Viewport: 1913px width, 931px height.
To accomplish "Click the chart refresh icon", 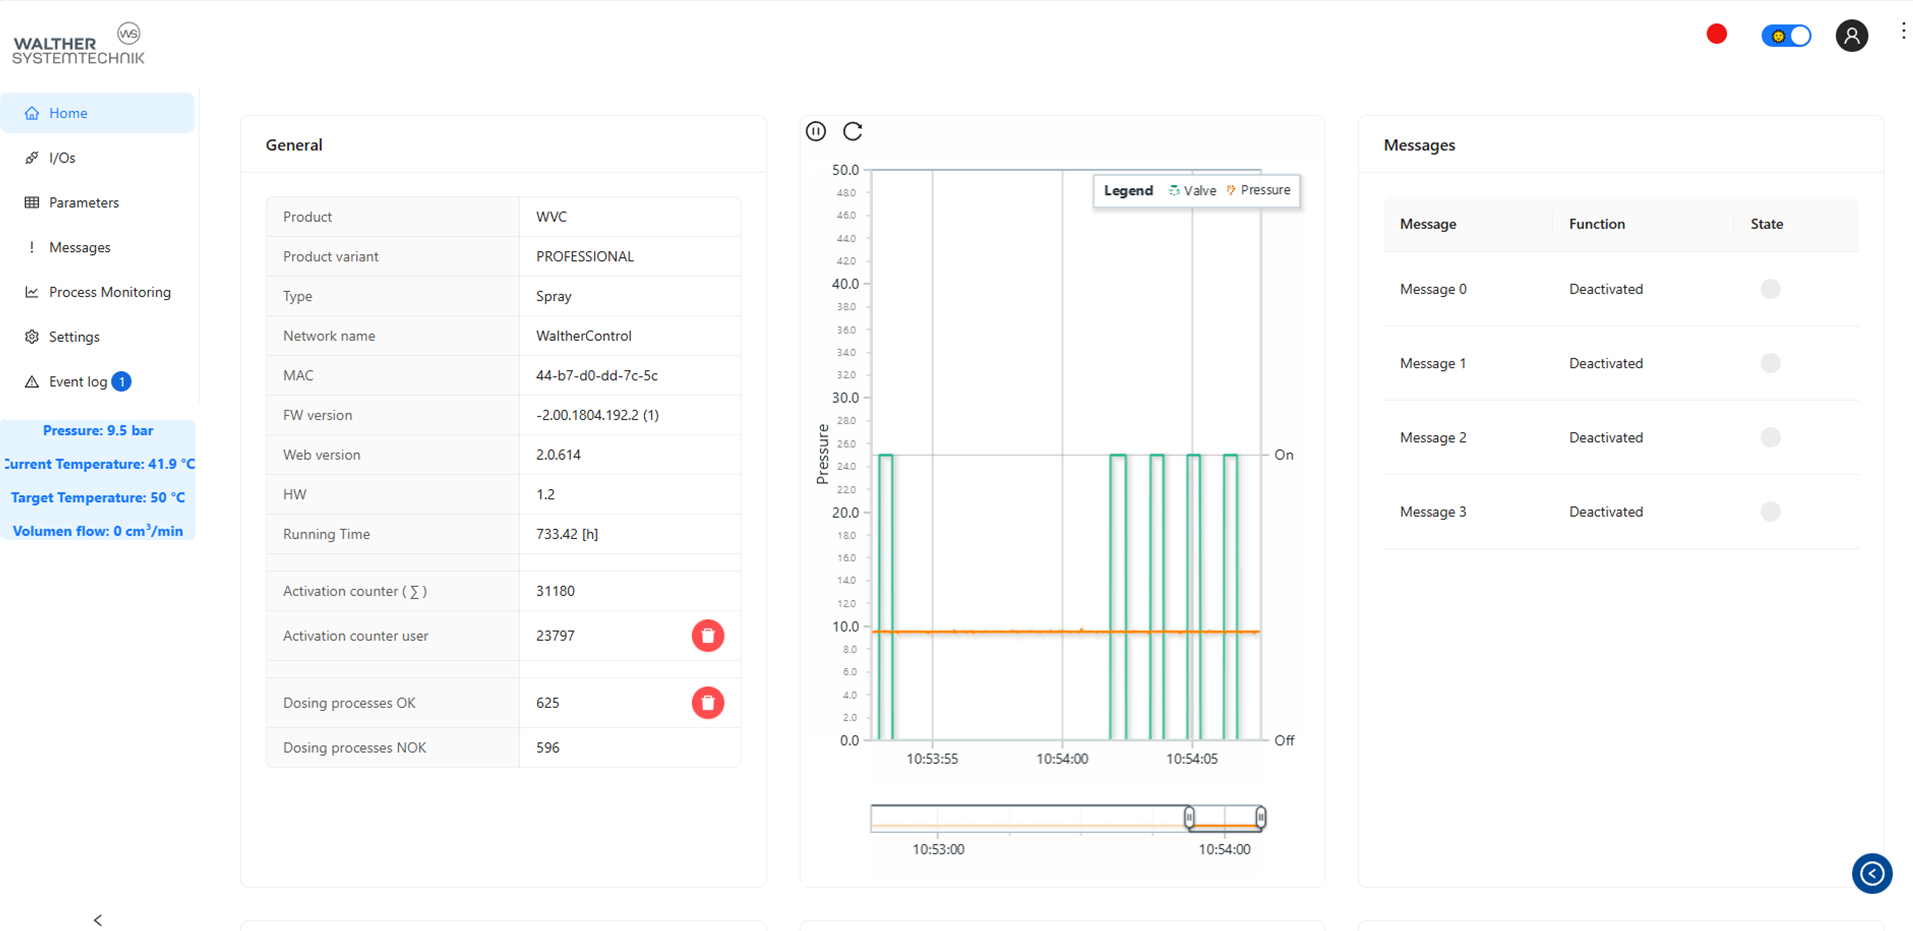I will 852,131.
